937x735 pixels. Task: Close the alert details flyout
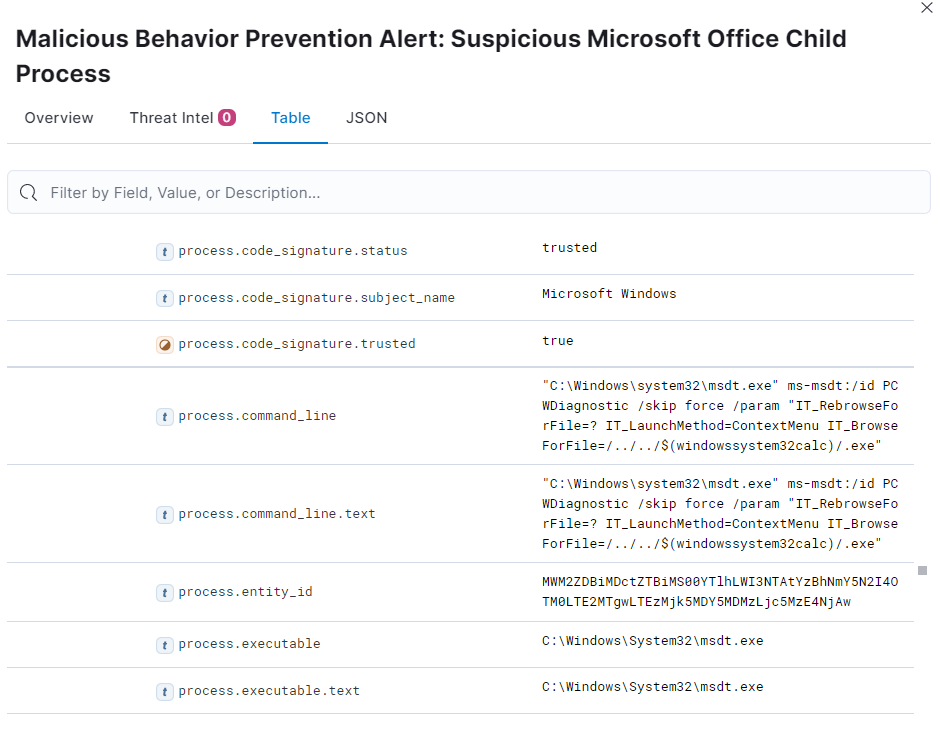coord(927,8)
